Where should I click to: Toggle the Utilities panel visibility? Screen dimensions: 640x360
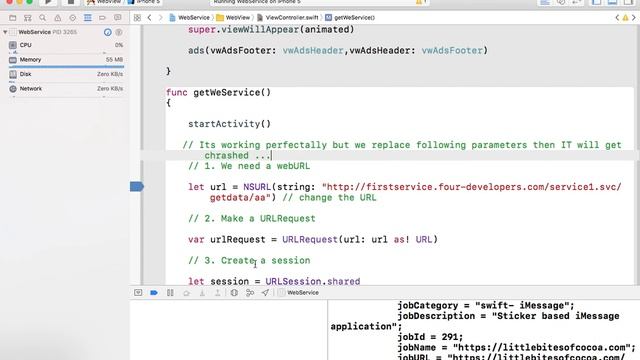[629, 2]
